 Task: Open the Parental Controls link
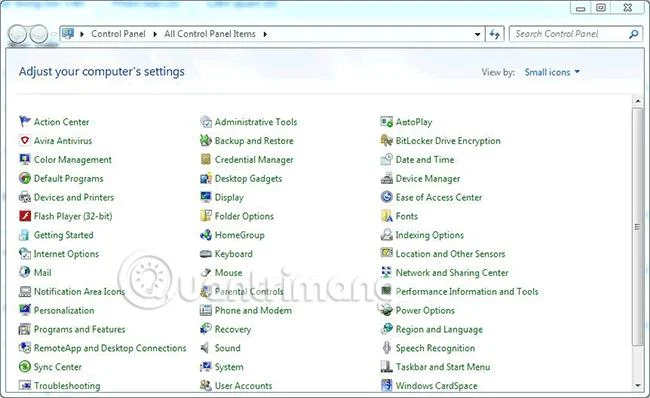pyautogui.click(x=249, y=291)
